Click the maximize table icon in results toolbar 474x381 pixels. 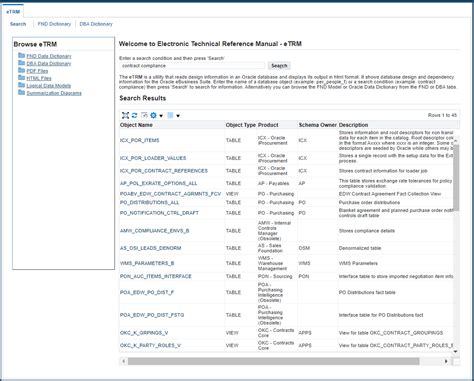pos(125,115)
